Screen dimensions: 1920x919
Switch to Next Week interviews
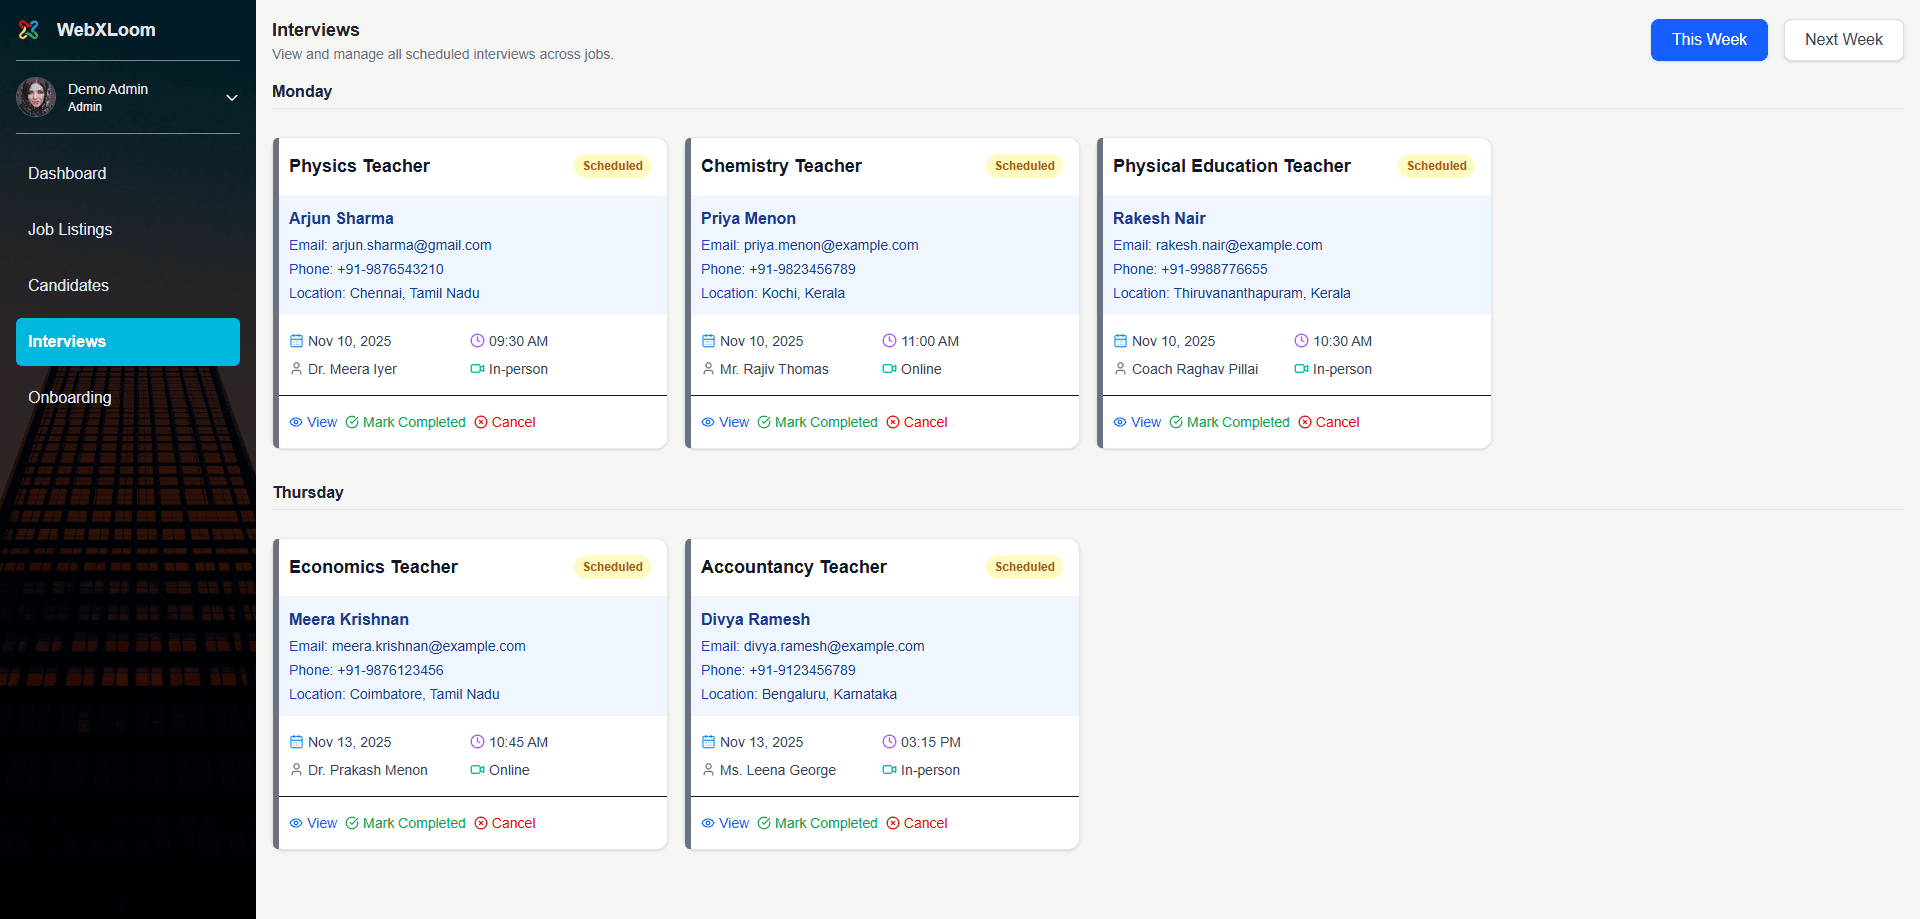[x=1843, y=40]
